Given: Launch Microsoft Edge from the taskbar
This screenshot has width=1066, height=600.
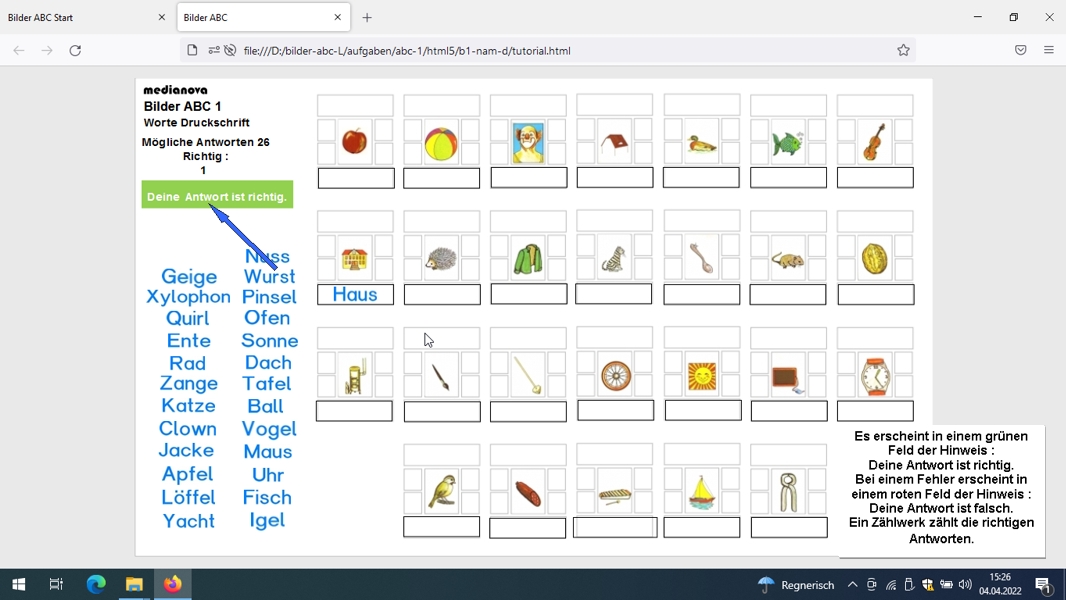Looking at the screenshot, I should coord(96,584).
